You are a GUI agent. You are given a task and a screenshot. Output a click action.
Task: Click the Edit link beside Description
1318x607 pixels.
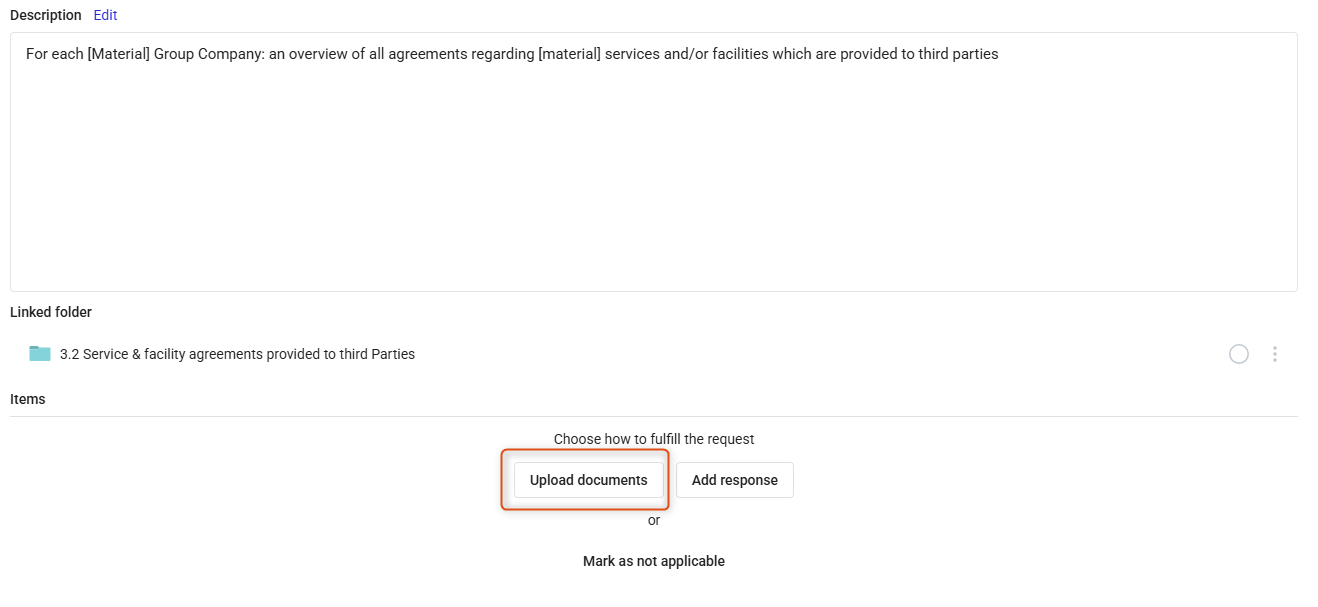(105, 15)
